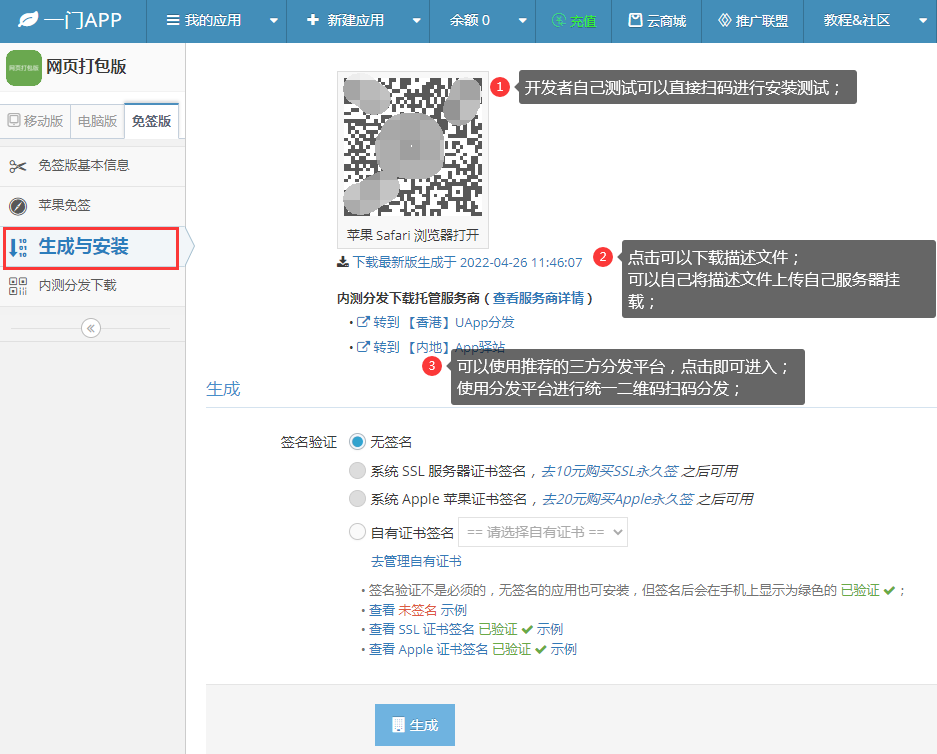Open the 教程&社区 menu
The width and height of the screenshot is (937, 754).
pos(856,20)
